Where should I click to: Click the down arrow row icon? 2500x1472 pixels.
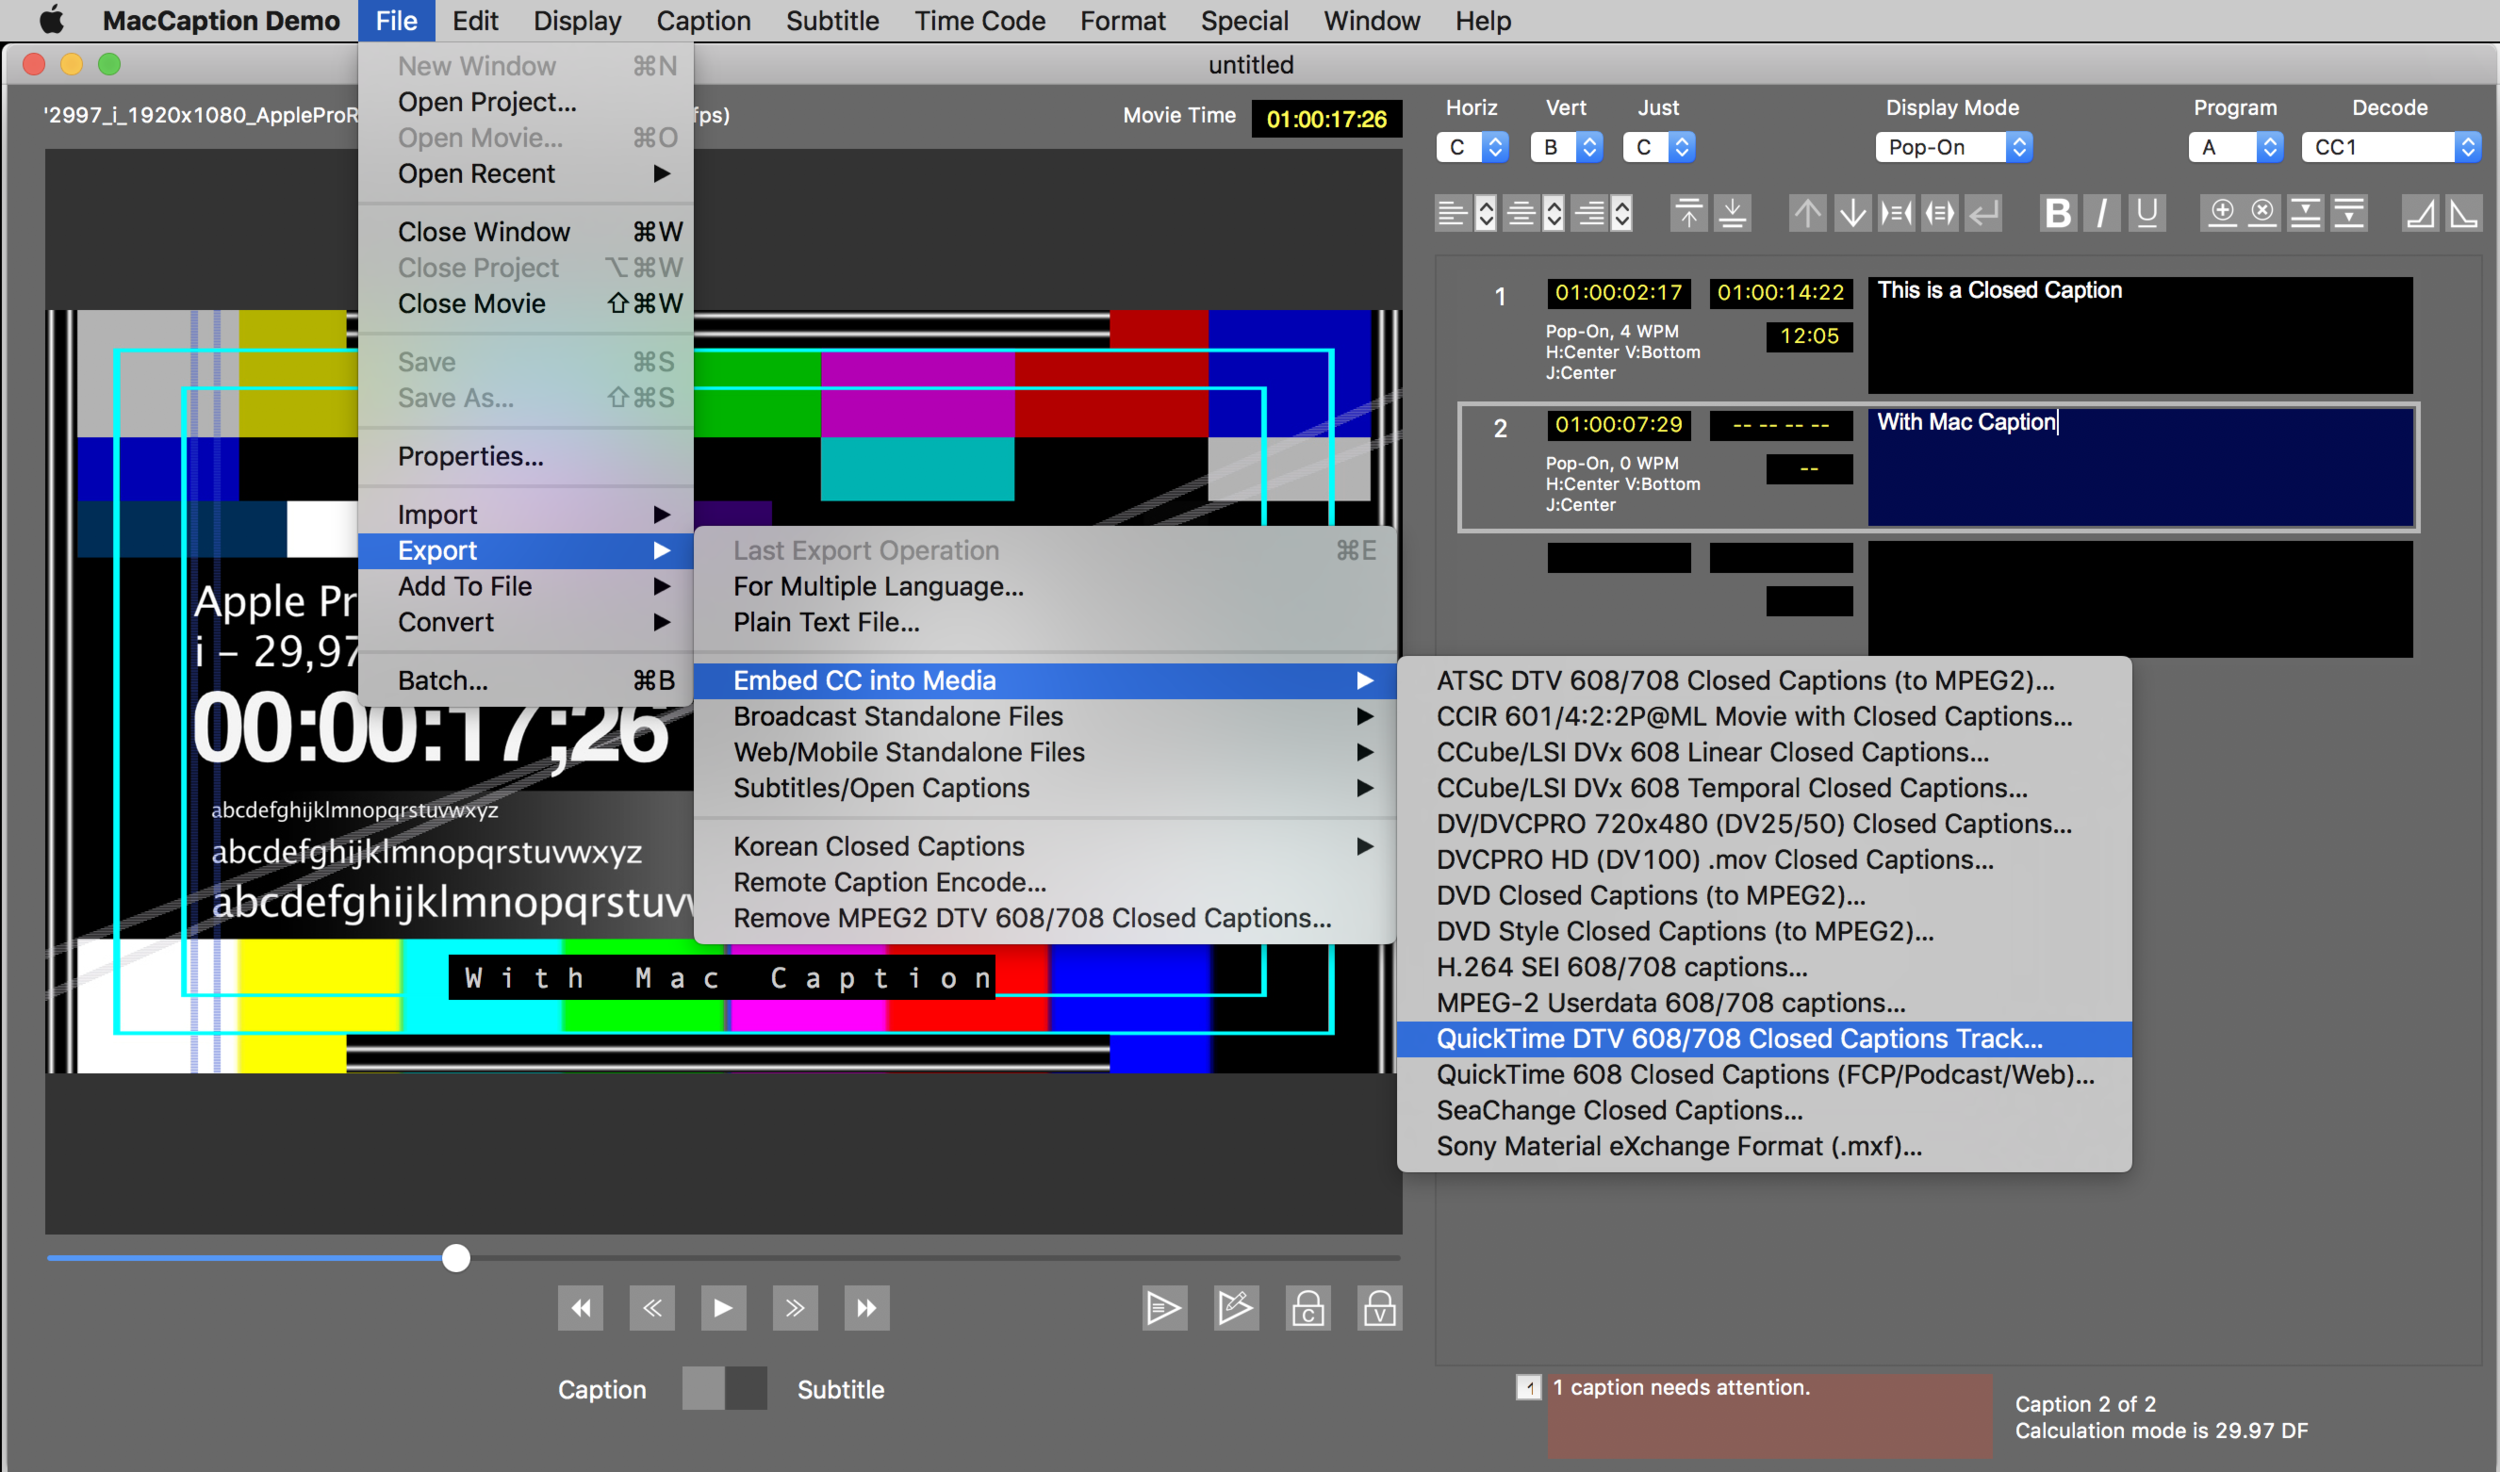(x=1852, y=213)
